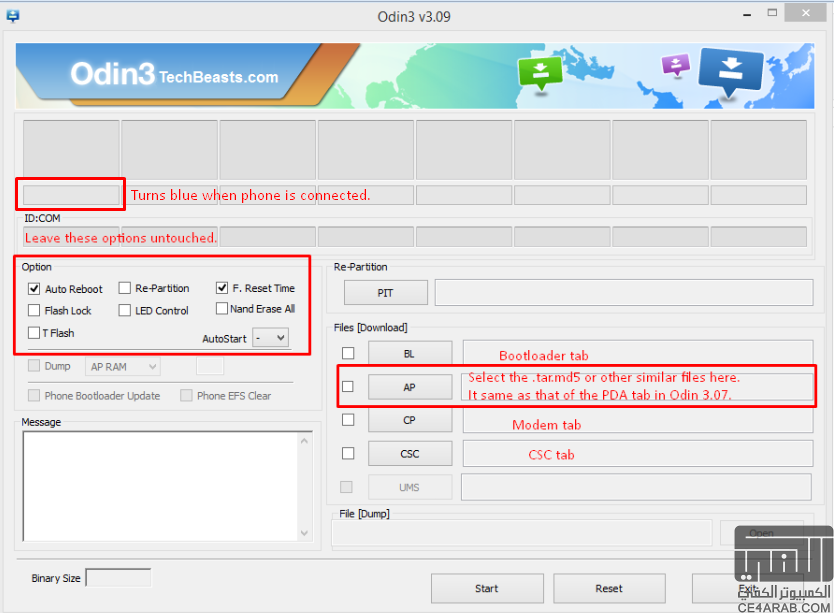Click the CSC file path field

click(x=638, y=453)
